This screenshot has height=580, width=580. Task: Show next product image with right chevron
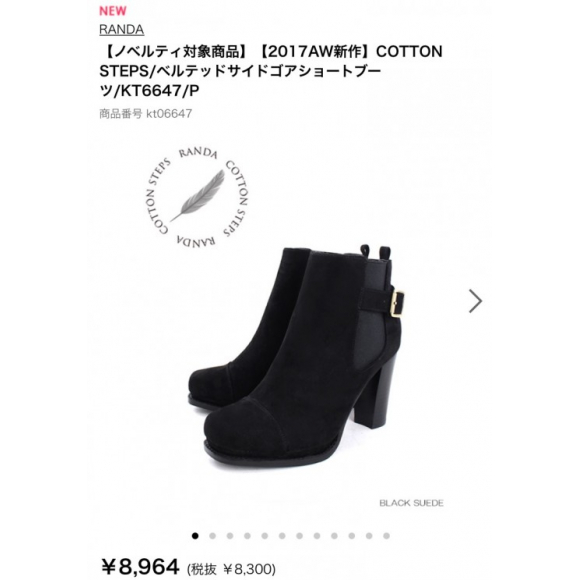475,301
